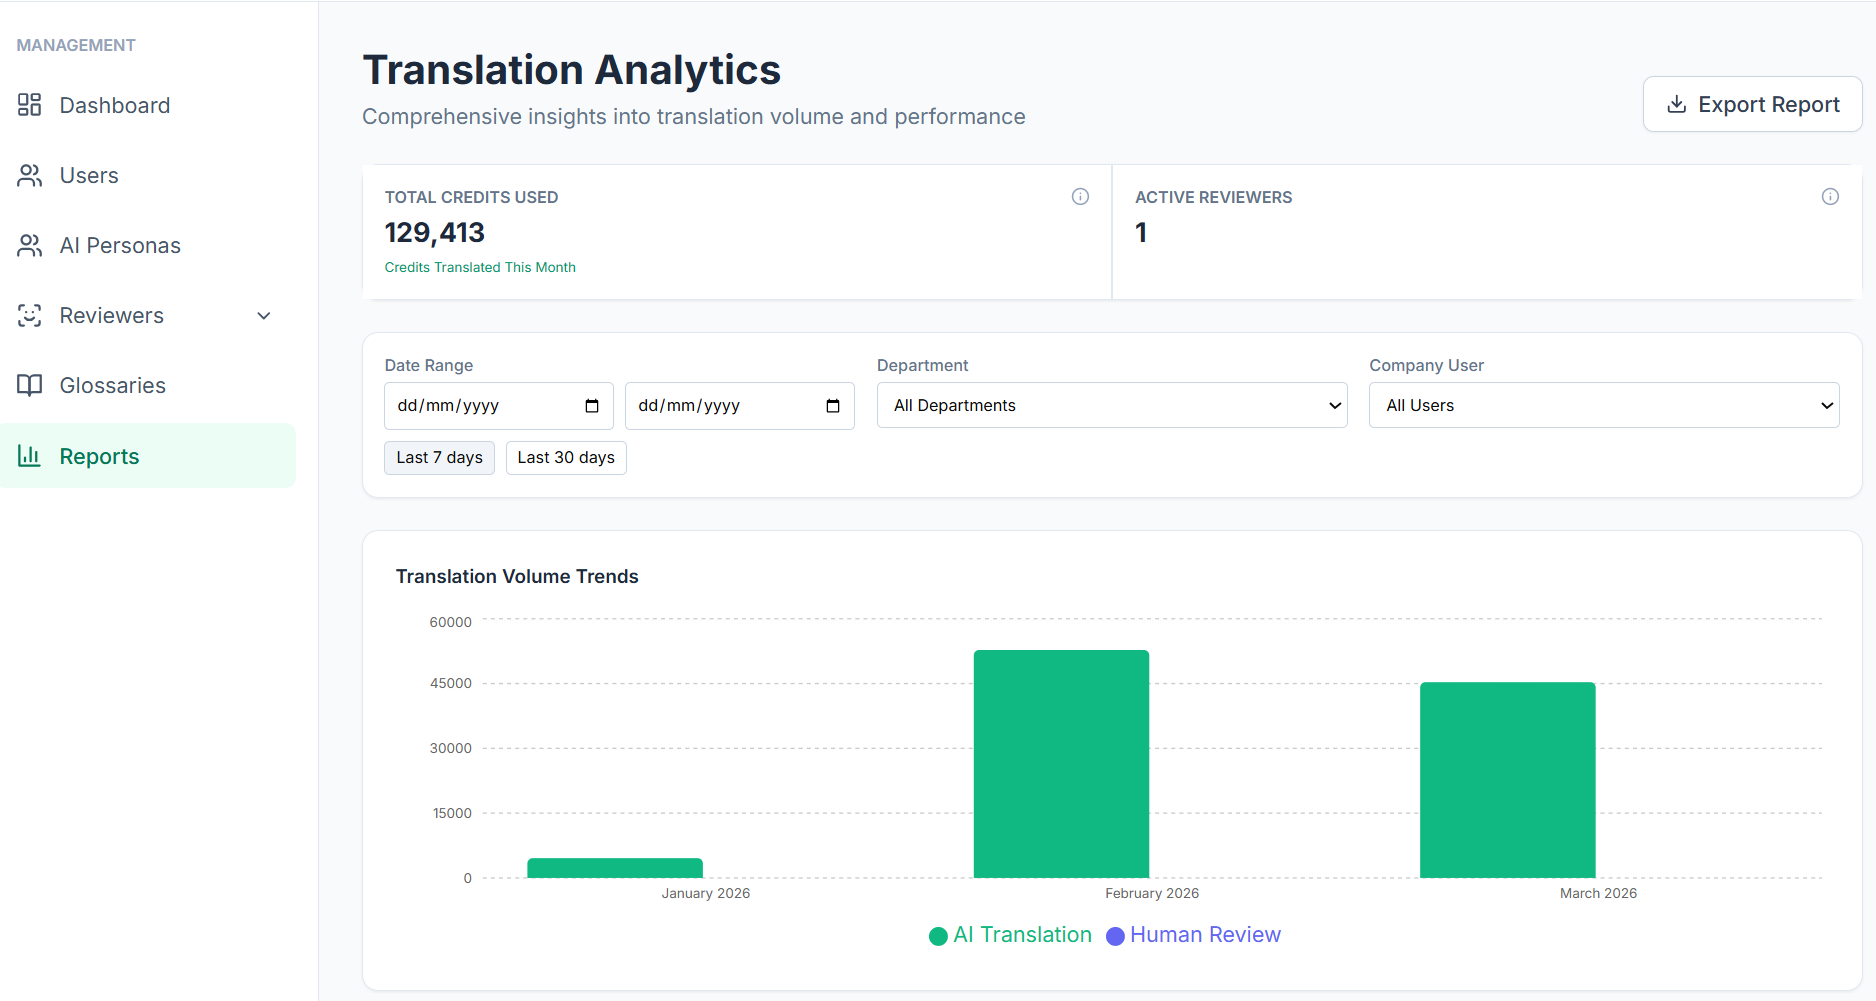Open the end date calendar picker
This screenshot has height=1001, width=1876.
click(833, 405)
